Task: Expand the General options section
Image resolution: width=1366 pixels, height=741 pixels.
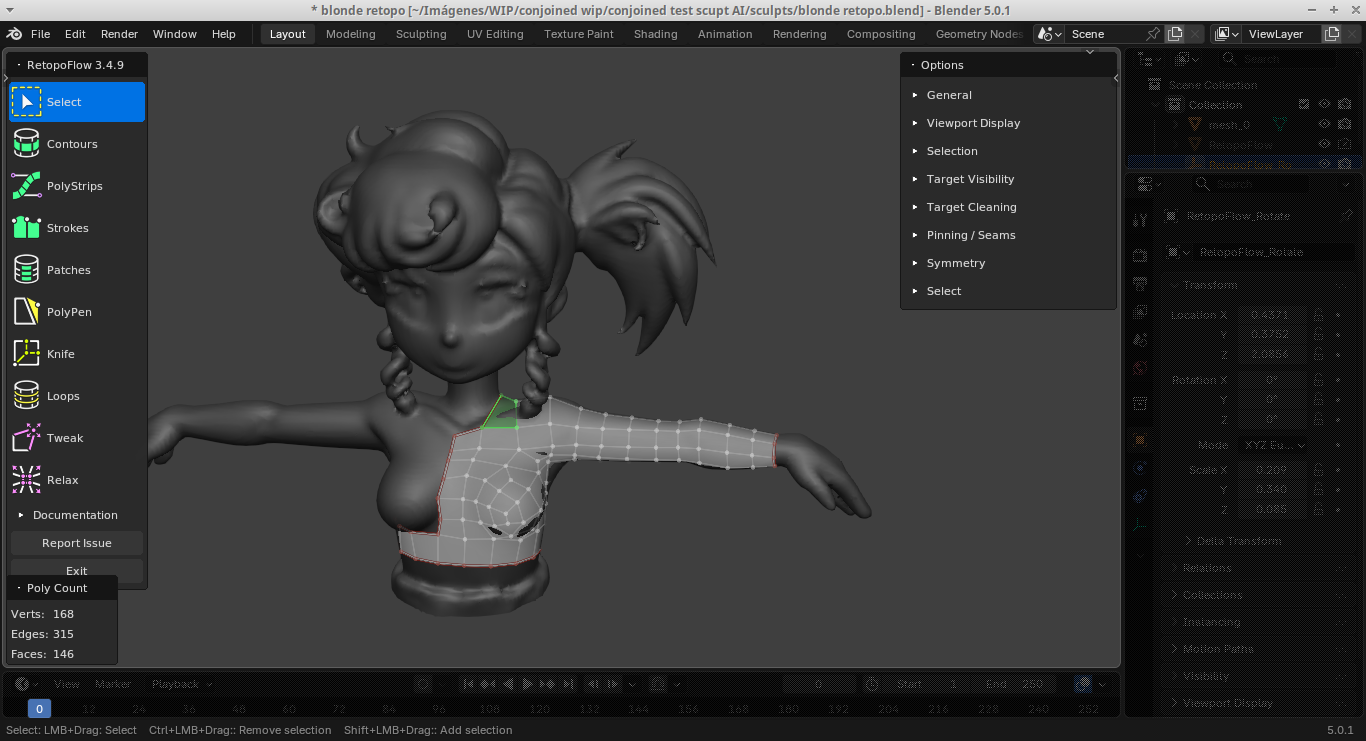Action: (x=1008, y=95)
